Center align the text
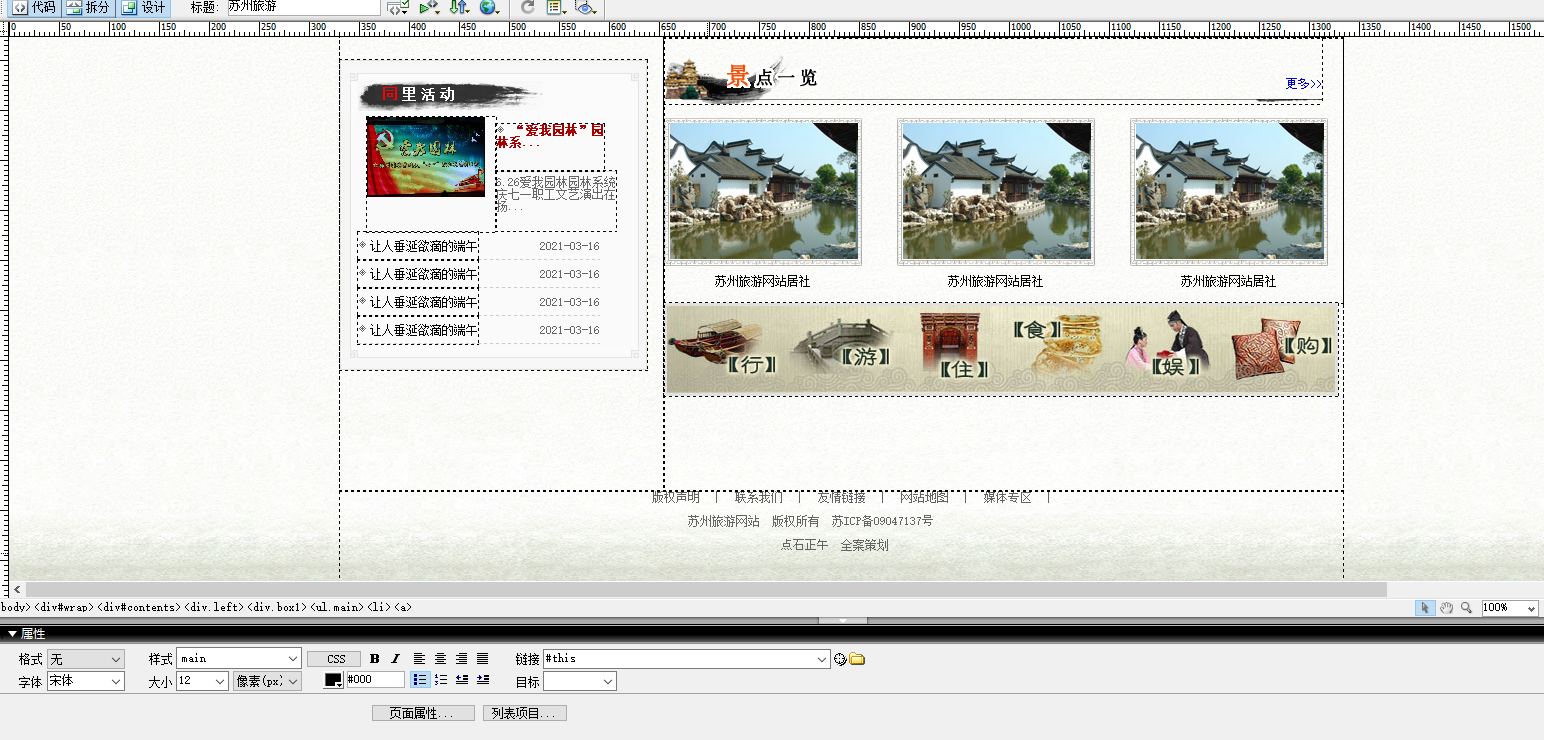 click(441, 659)
